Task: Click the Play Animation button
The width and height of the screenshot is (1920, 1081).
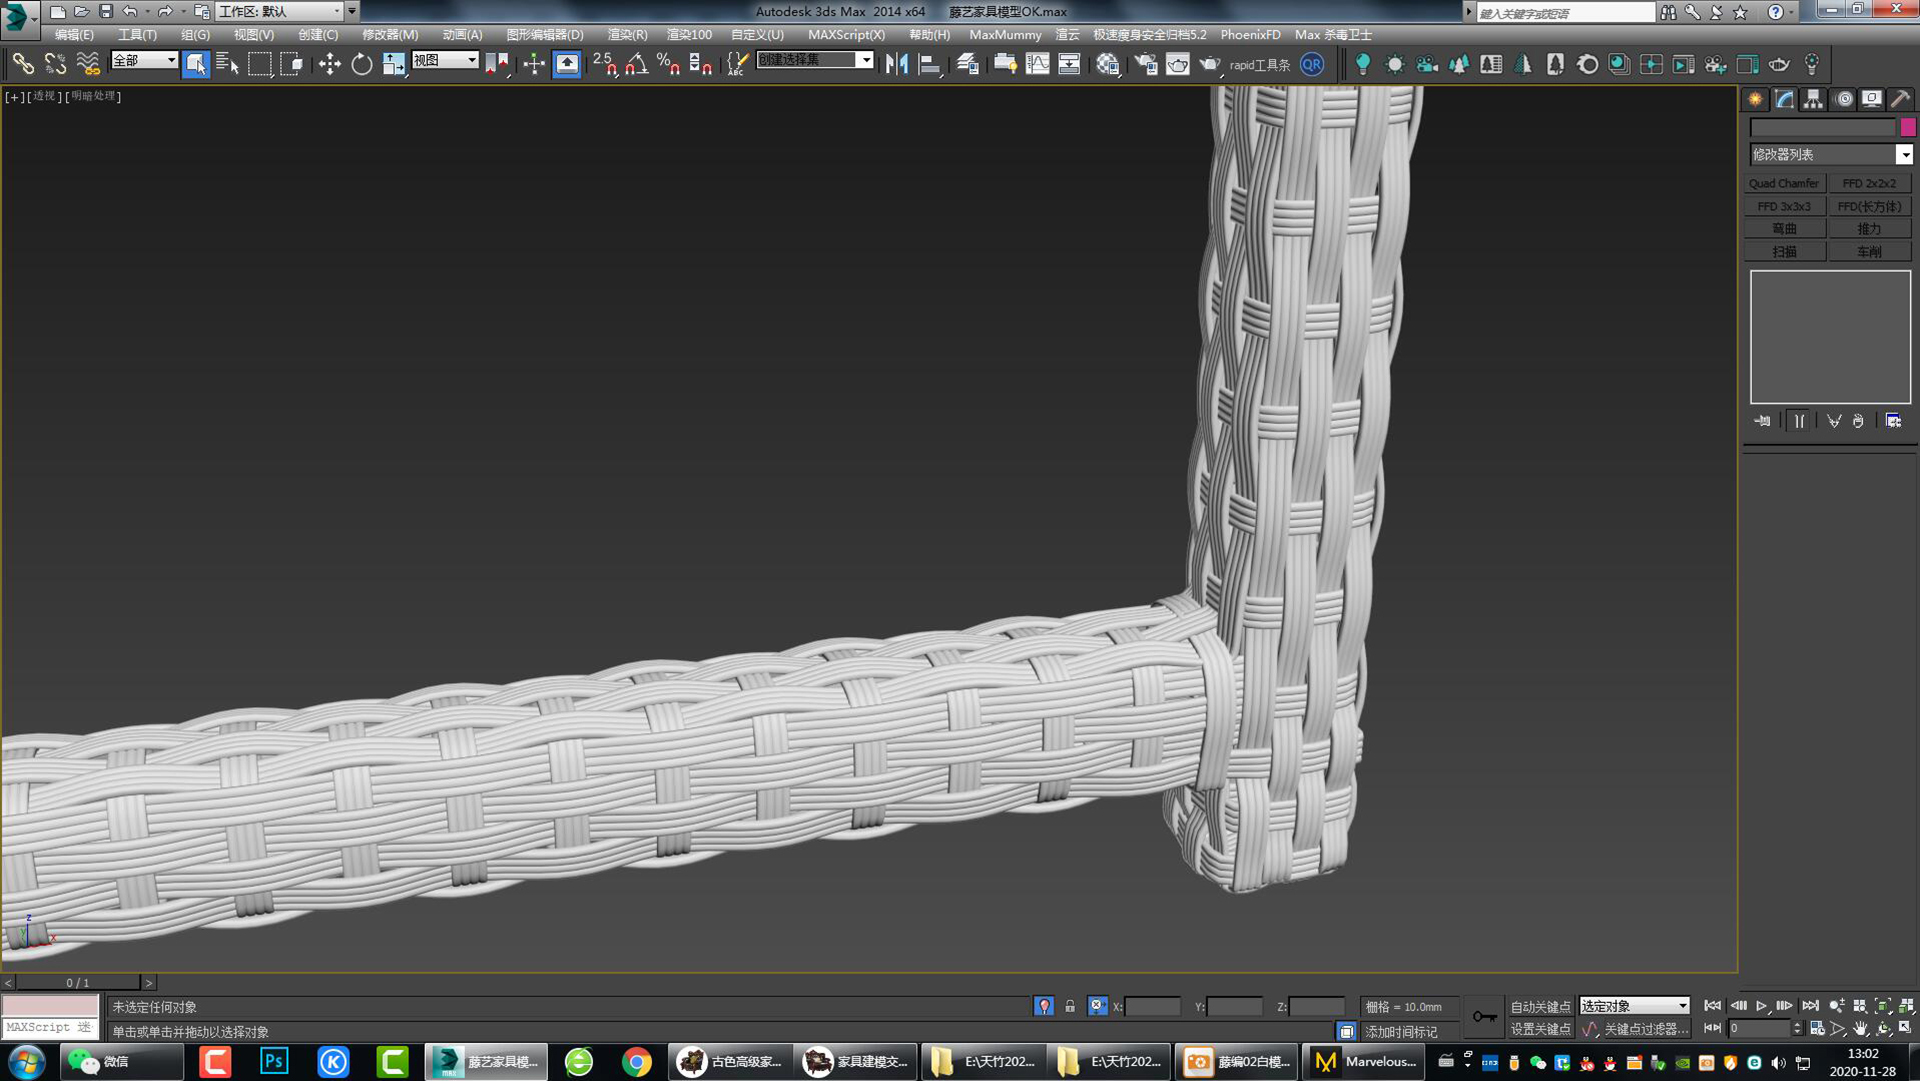Action: [1761, 1006]
